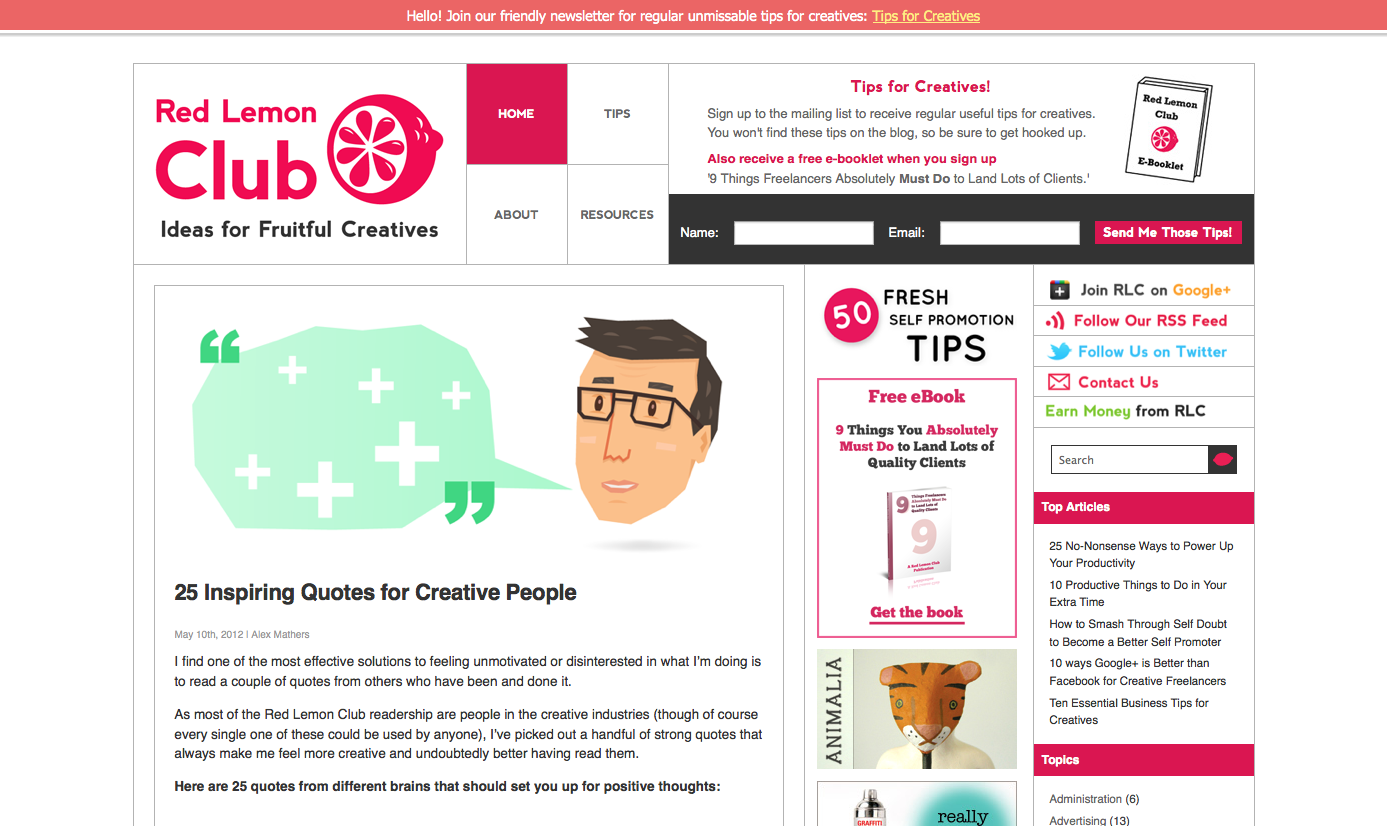This screenshot has width=1387, height=826.
Task: Click the Send Me Those Tips! button
Action: (1168, 232)
